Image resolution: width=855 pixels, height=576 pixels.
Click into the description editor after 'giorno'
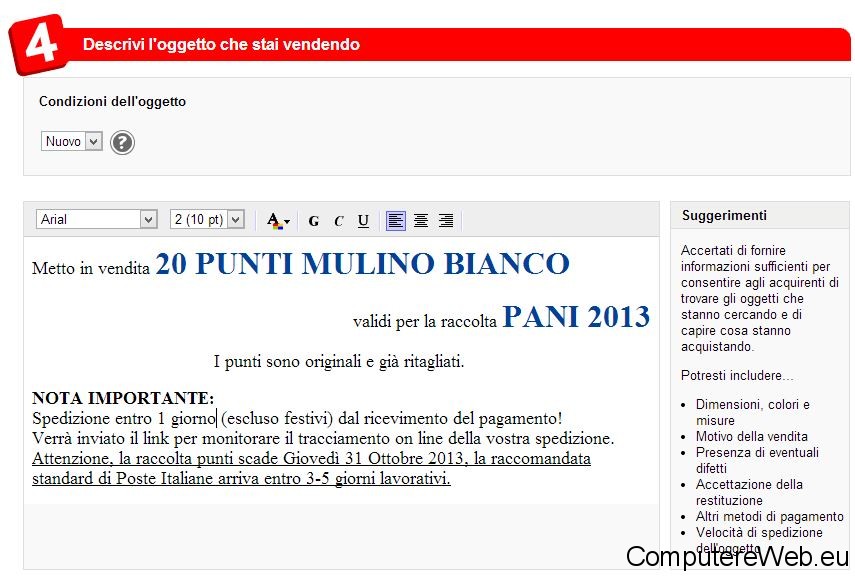[218, 419]
